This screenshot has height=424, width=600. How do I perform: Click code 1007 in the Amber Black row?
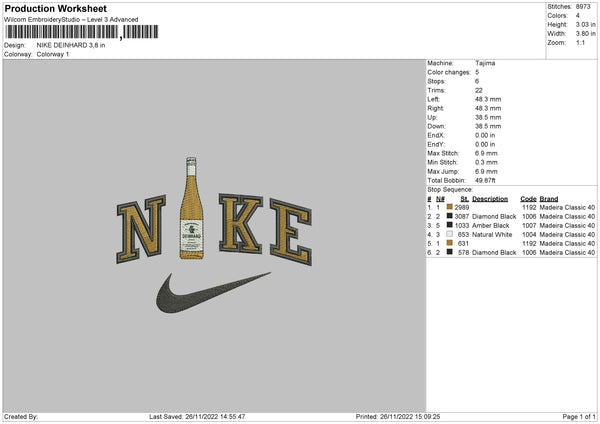[529, 225]
